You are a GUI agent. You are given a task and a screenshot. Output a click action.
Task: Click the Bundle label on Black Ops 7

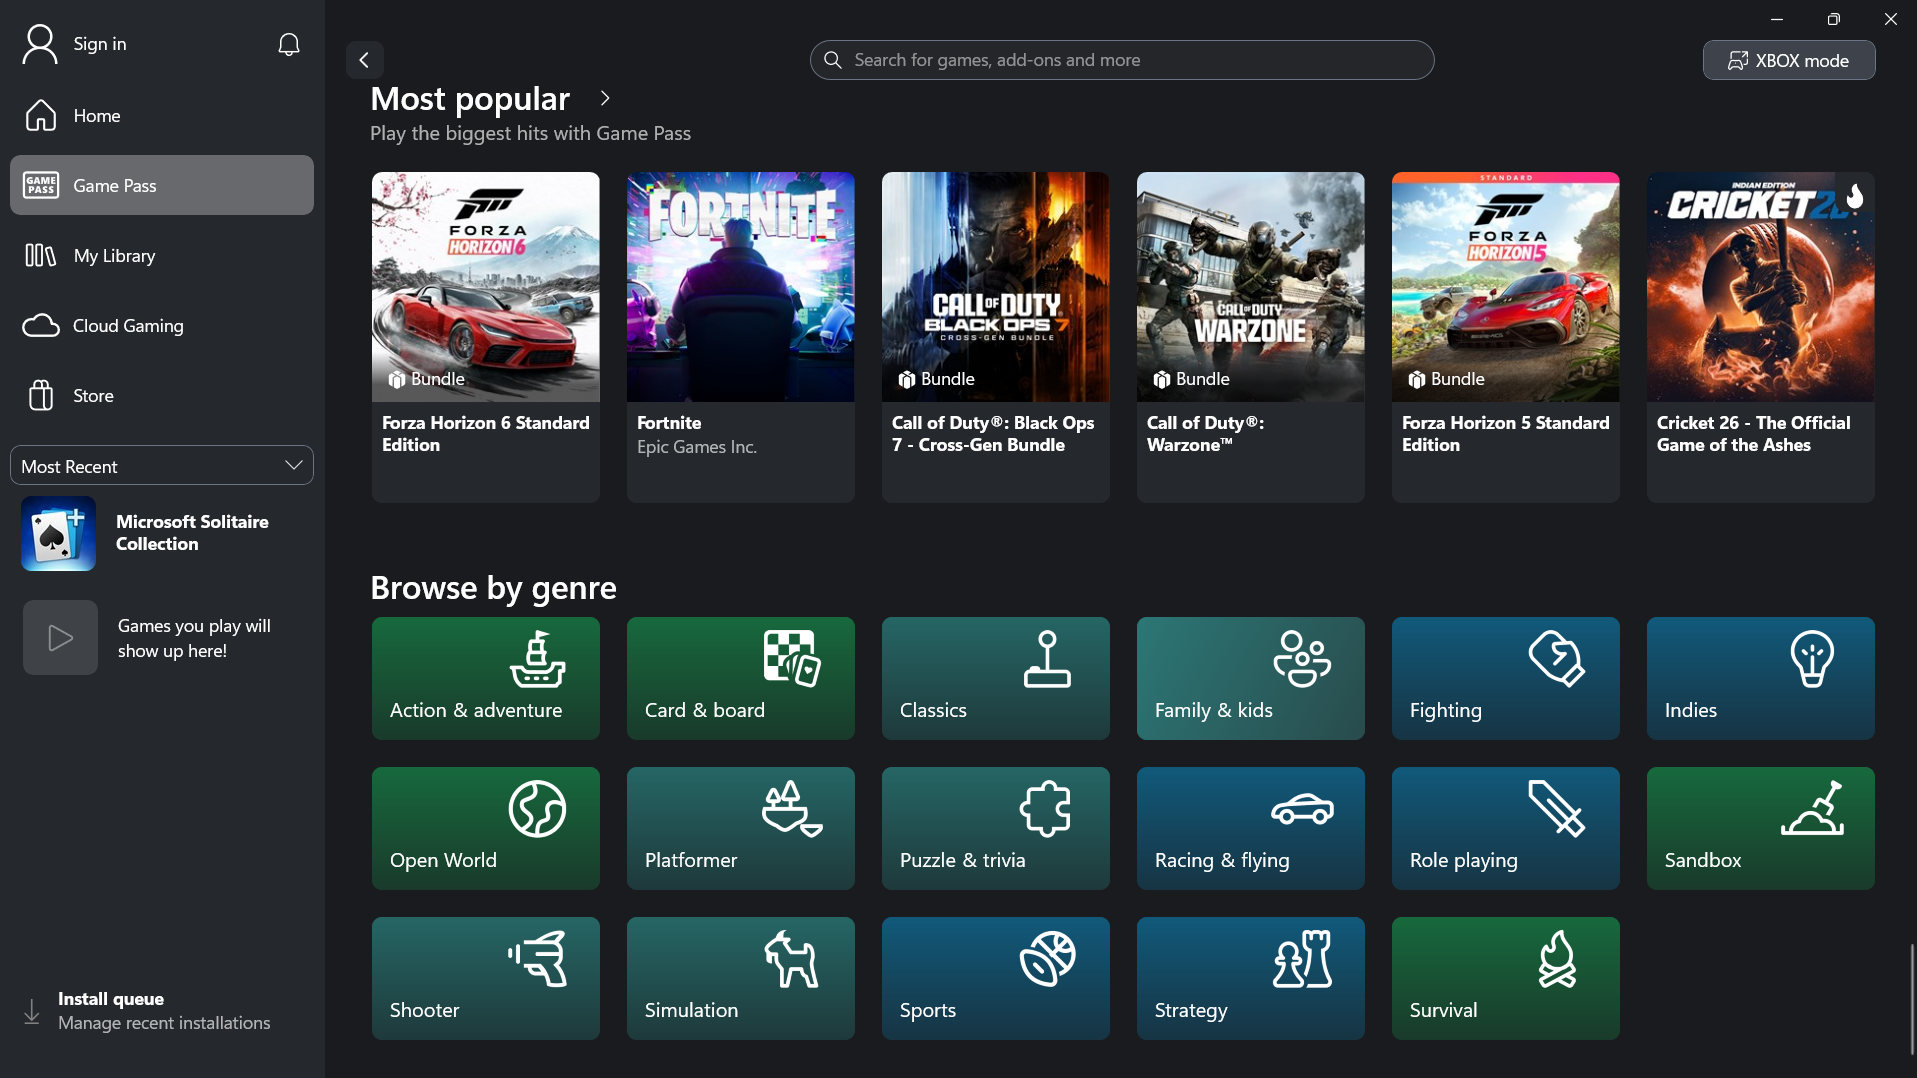(x=936, y=379)
